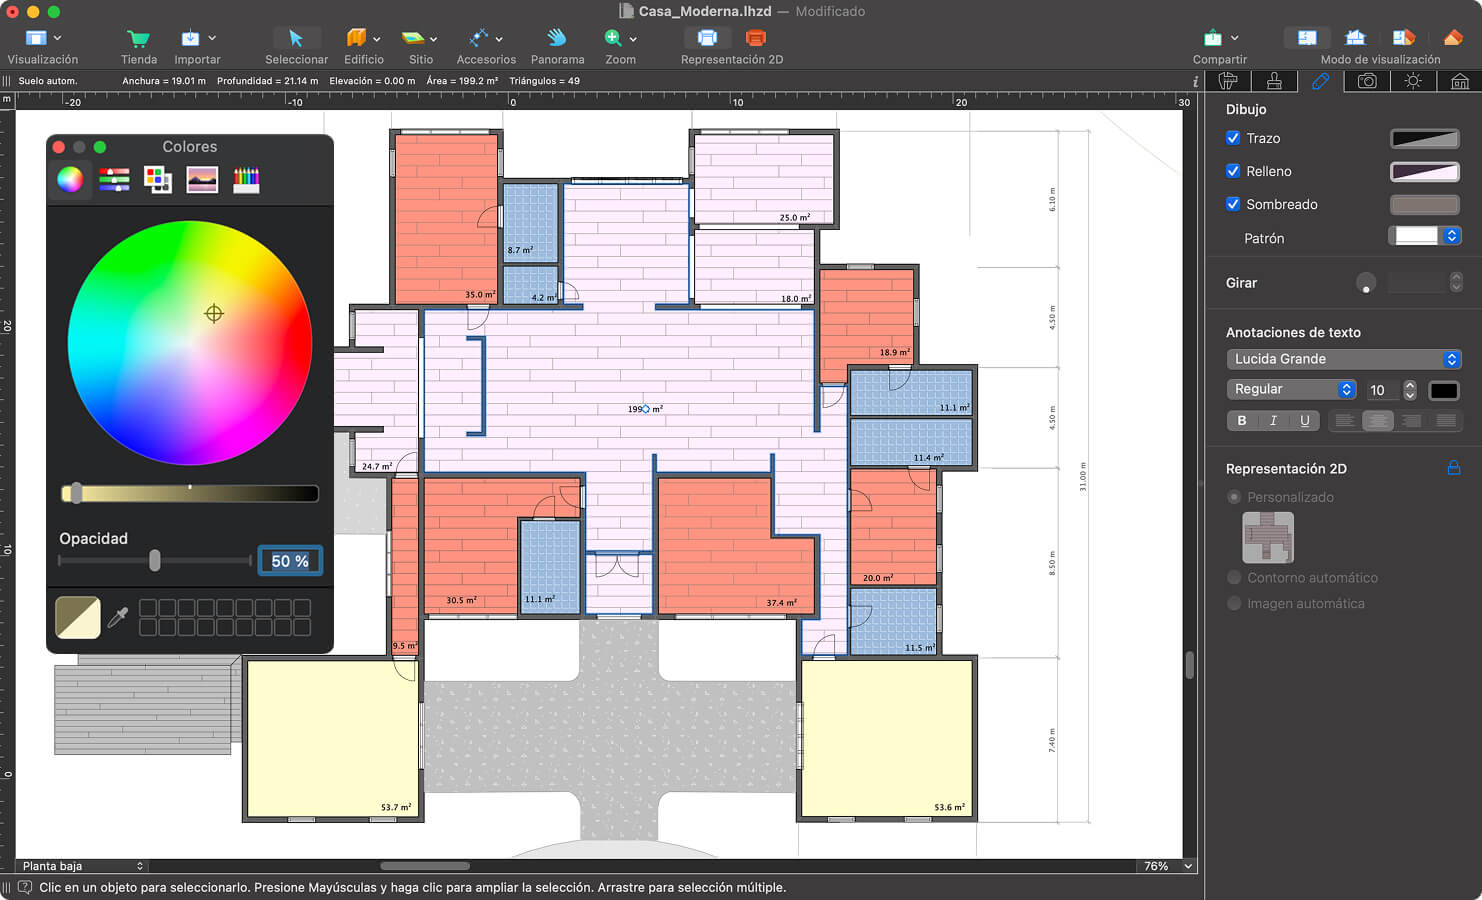Click the Sombreado color swatch
1482x900 pixels.
click(1425, 204)
